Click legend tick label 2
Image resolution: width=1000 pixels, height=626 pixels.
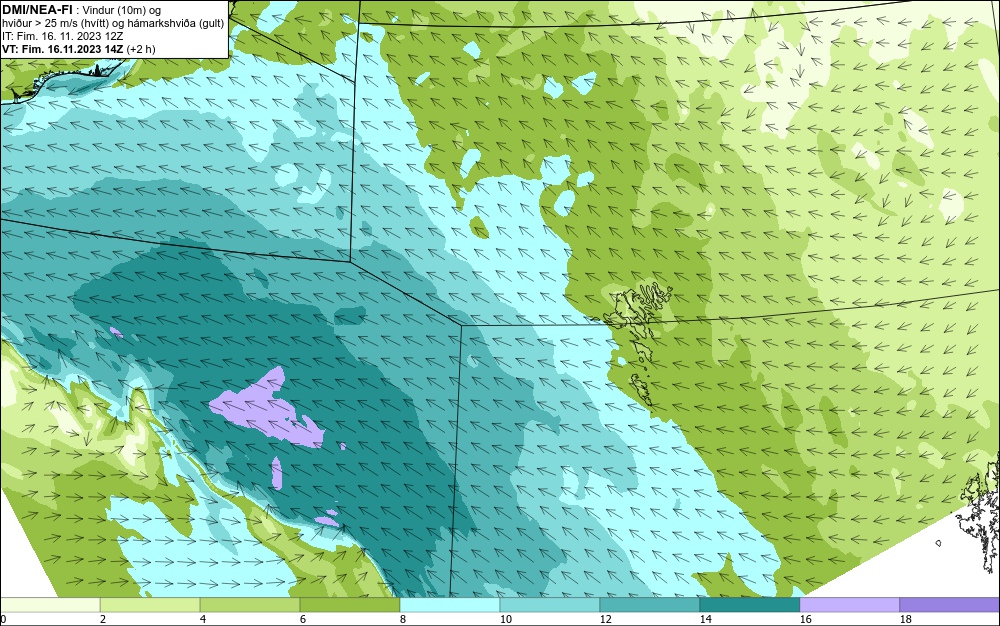103,619
